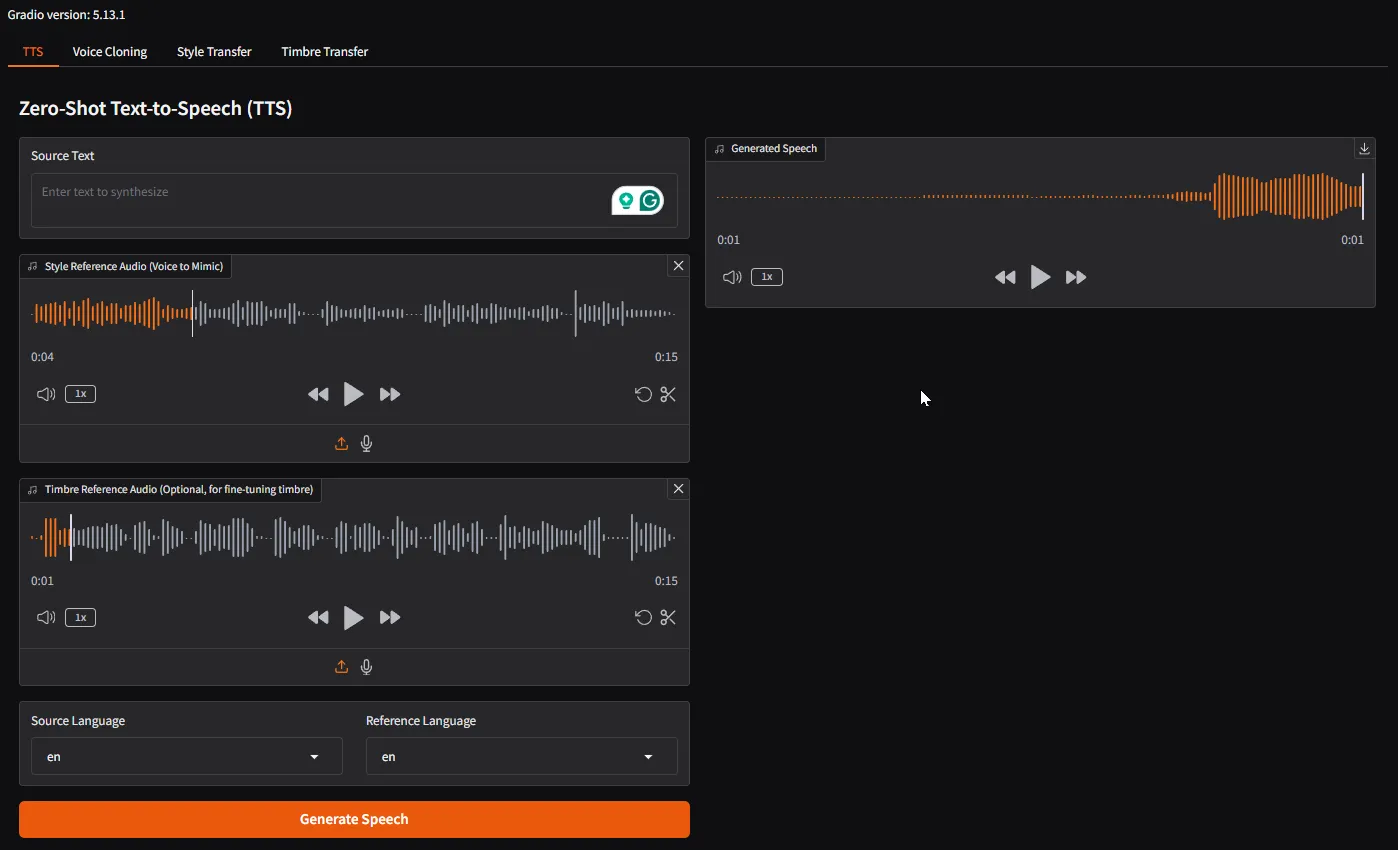The image size is (1398, 850).
Task: Seek within the Style Reference Audio waveform
Action: coord(354,313)
